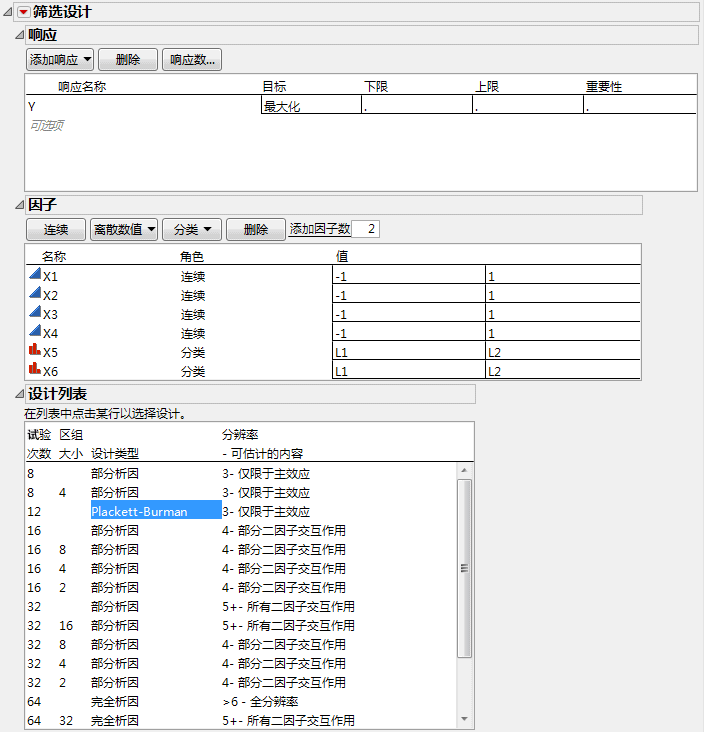
Task: Select the 16-run unblocked 部分析因 design
Action: pos(241,531)
